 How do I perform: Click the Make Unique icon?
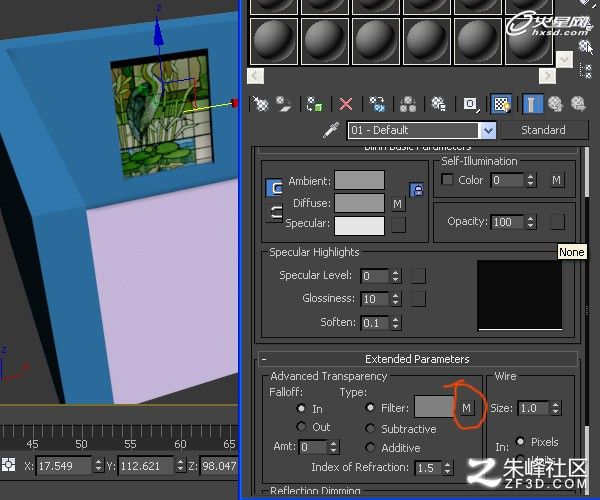coord(408,104)
